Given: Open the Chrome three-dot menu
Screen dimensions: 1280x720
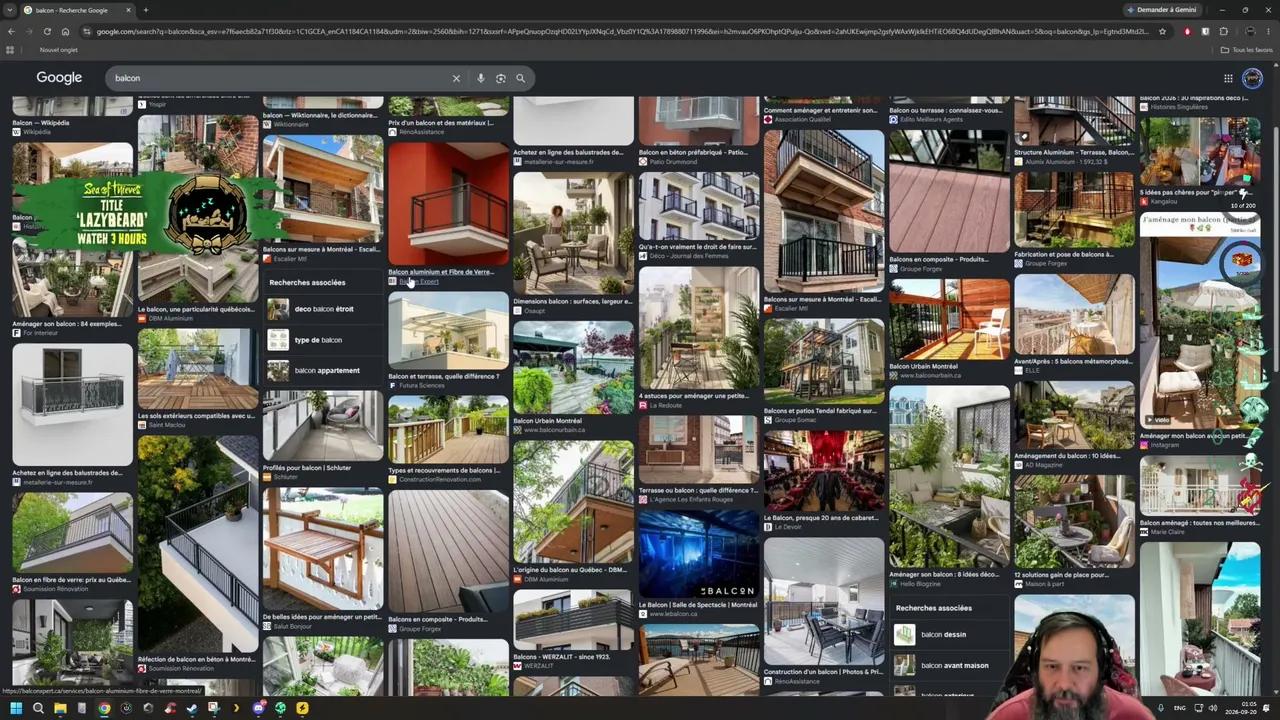Looking at the screenshot, I should 1268,31.
